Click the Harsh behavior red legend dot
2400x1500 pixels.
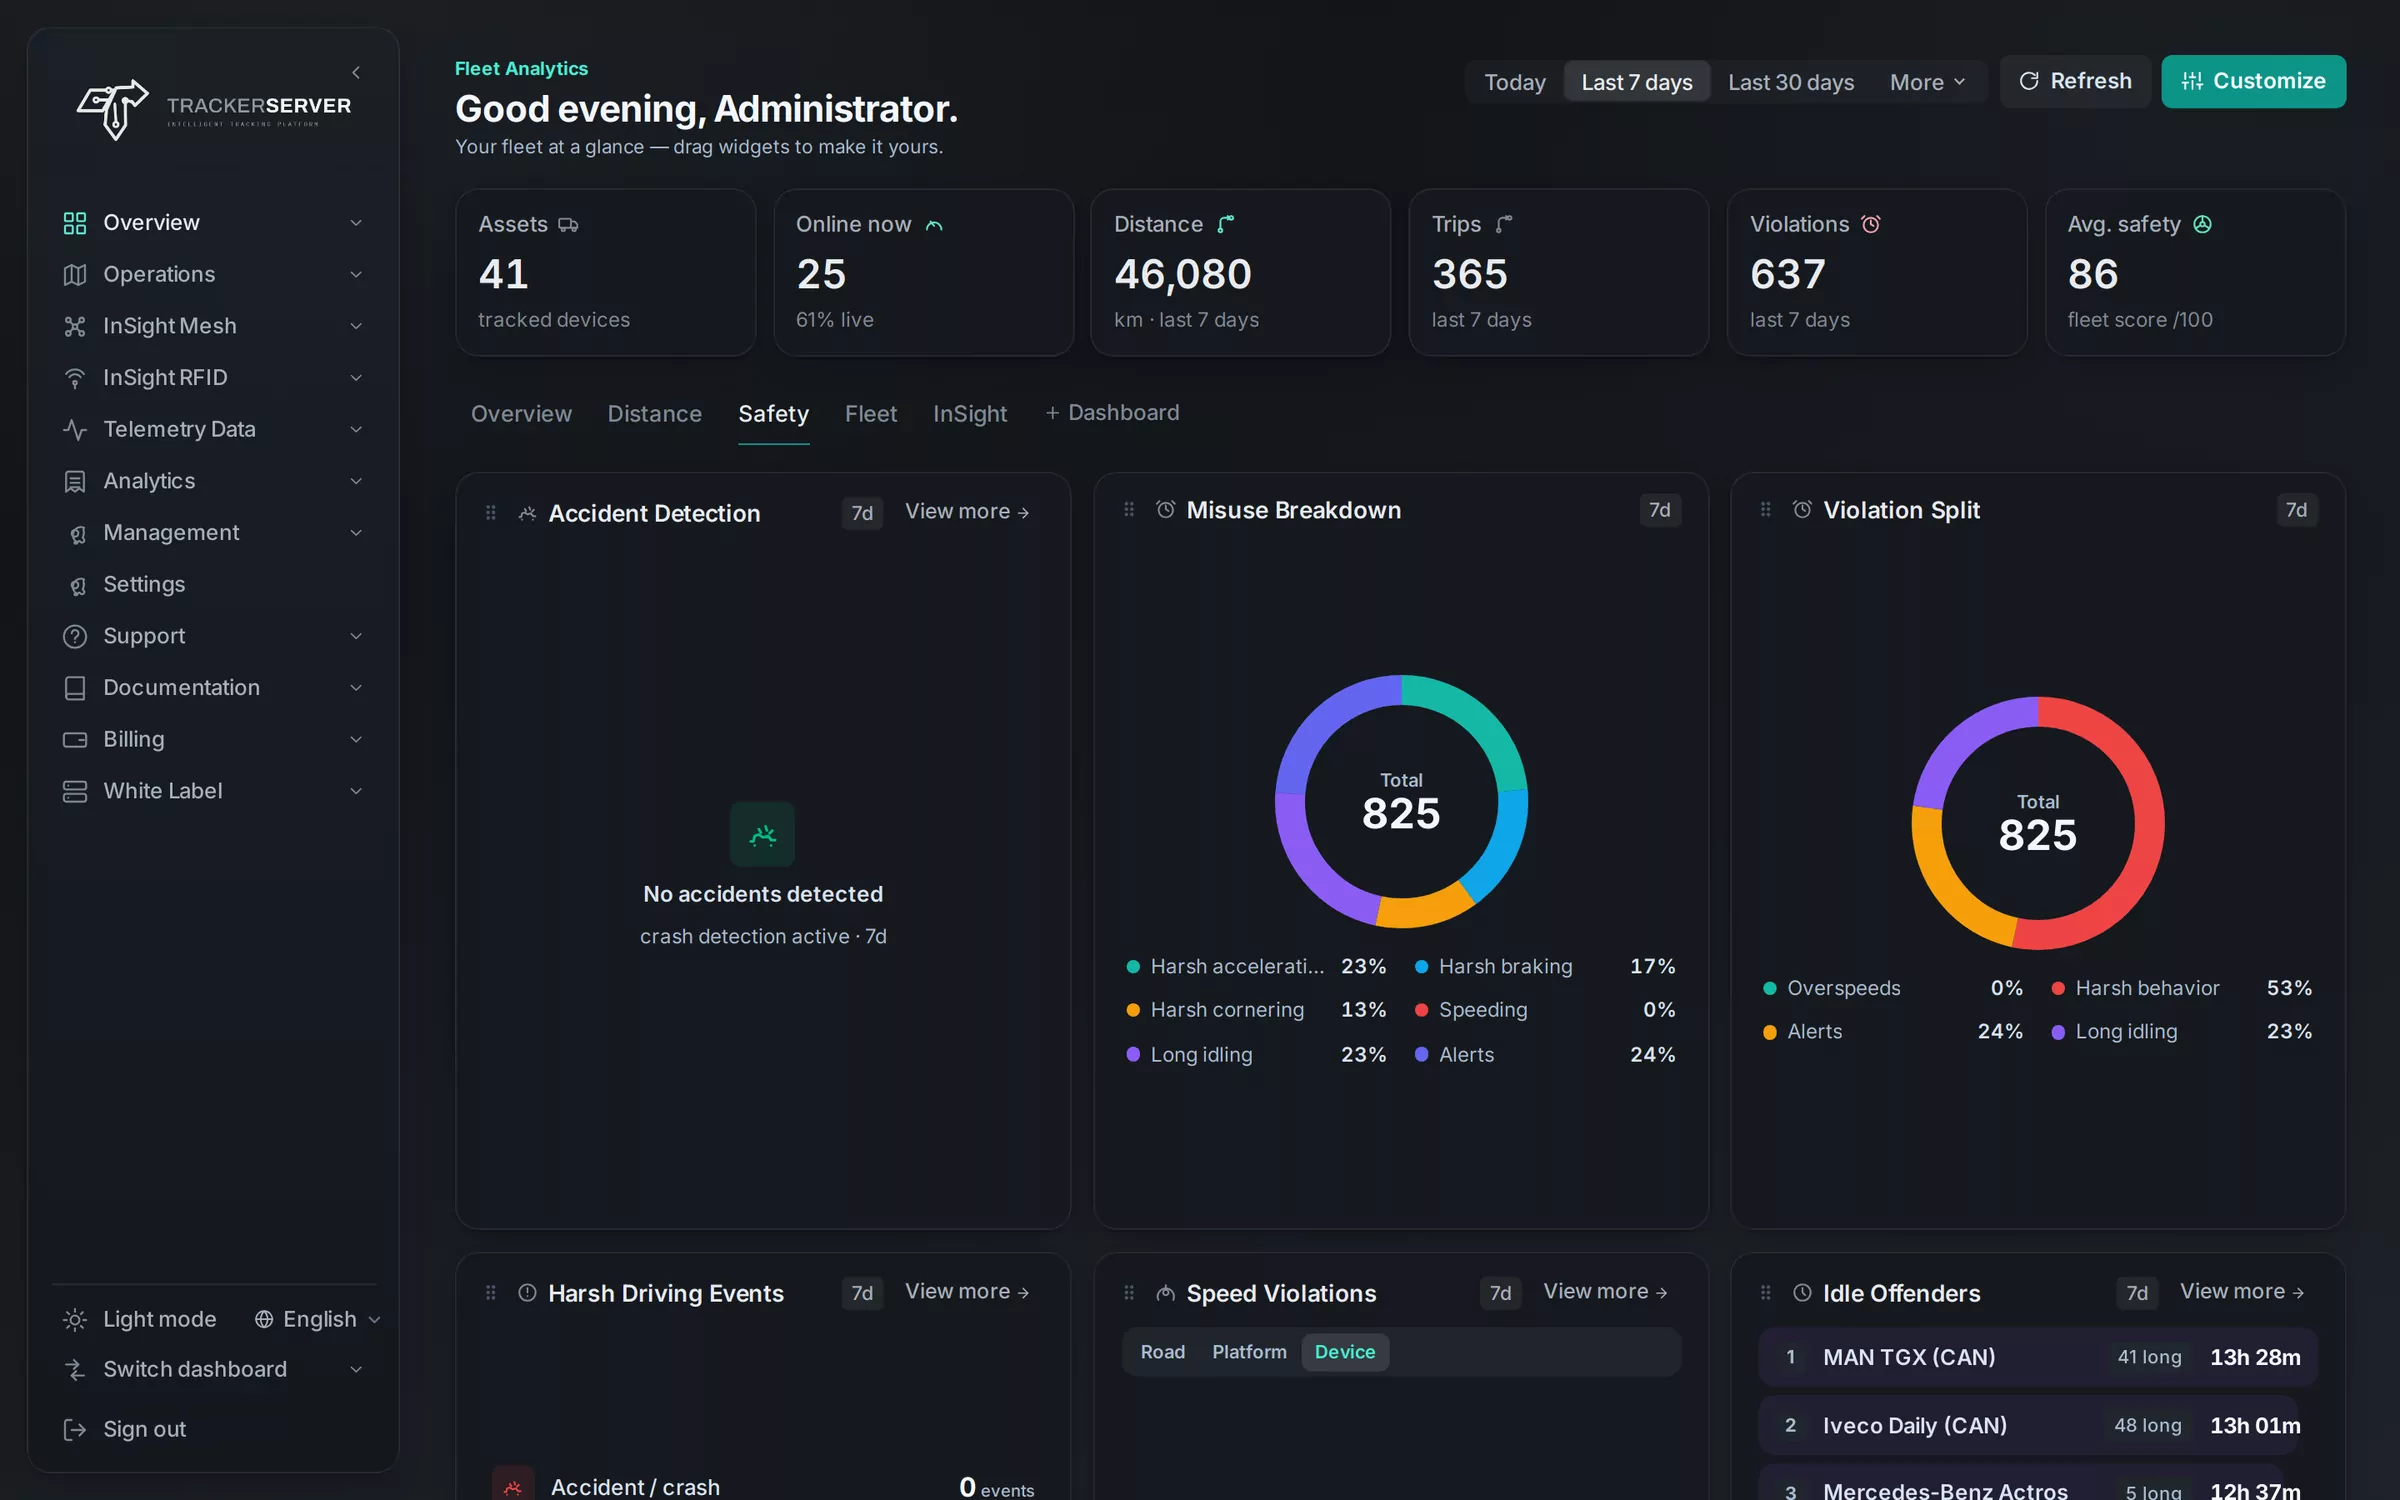tap(2058, 989)
